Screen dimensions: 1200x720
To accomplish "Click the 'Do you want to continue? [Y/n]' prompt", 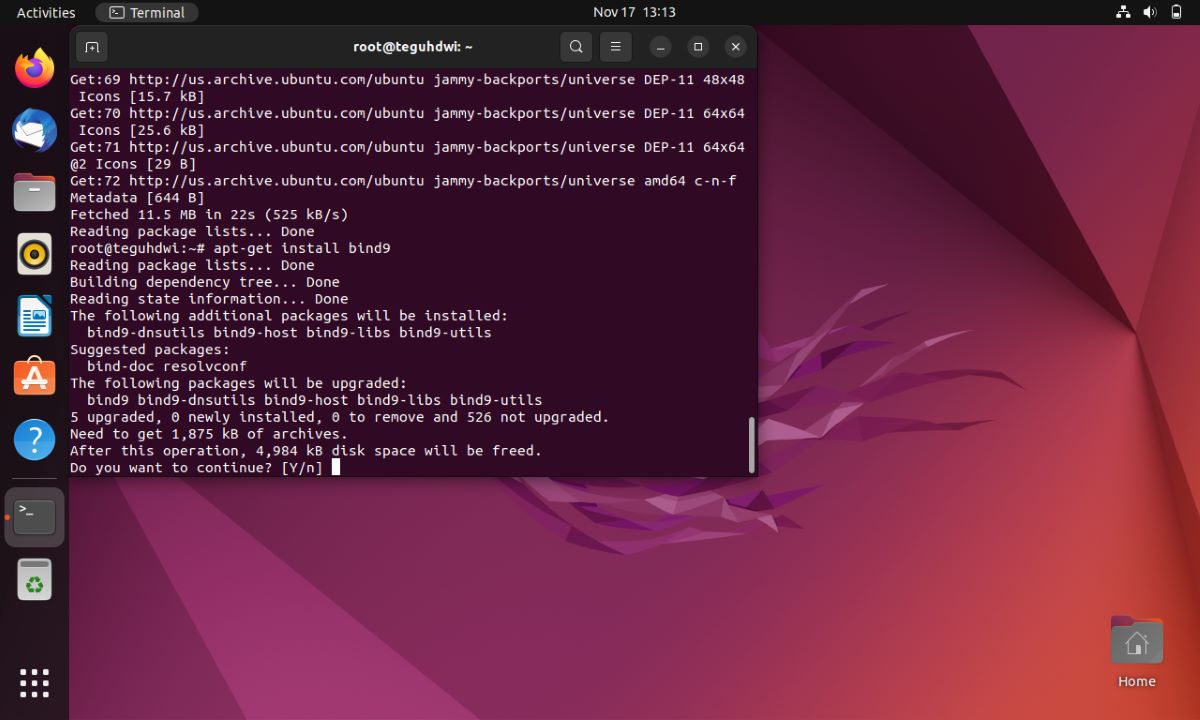I will coord(197,468).
